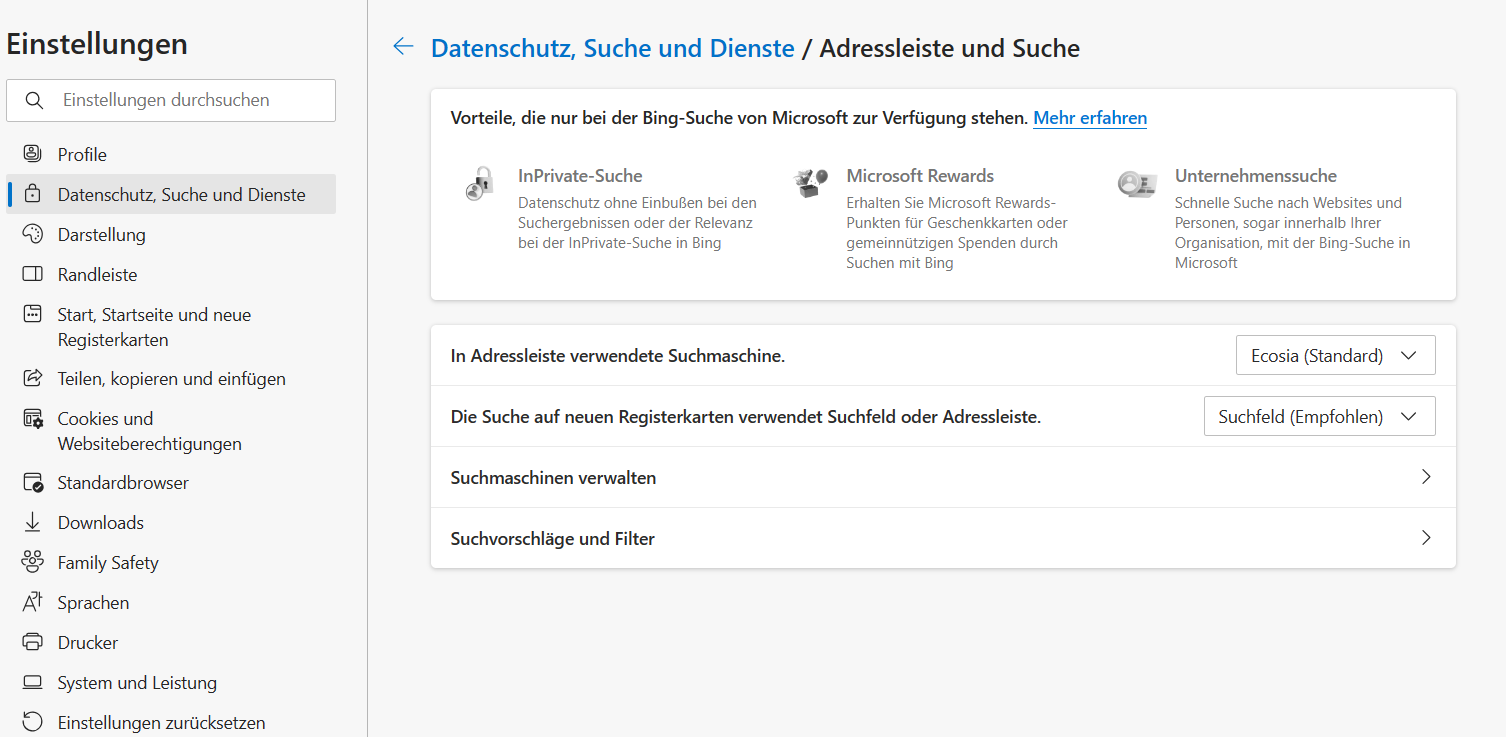Click the magnifier icon in settings search

pyautogui.click(x=34, y=100)
